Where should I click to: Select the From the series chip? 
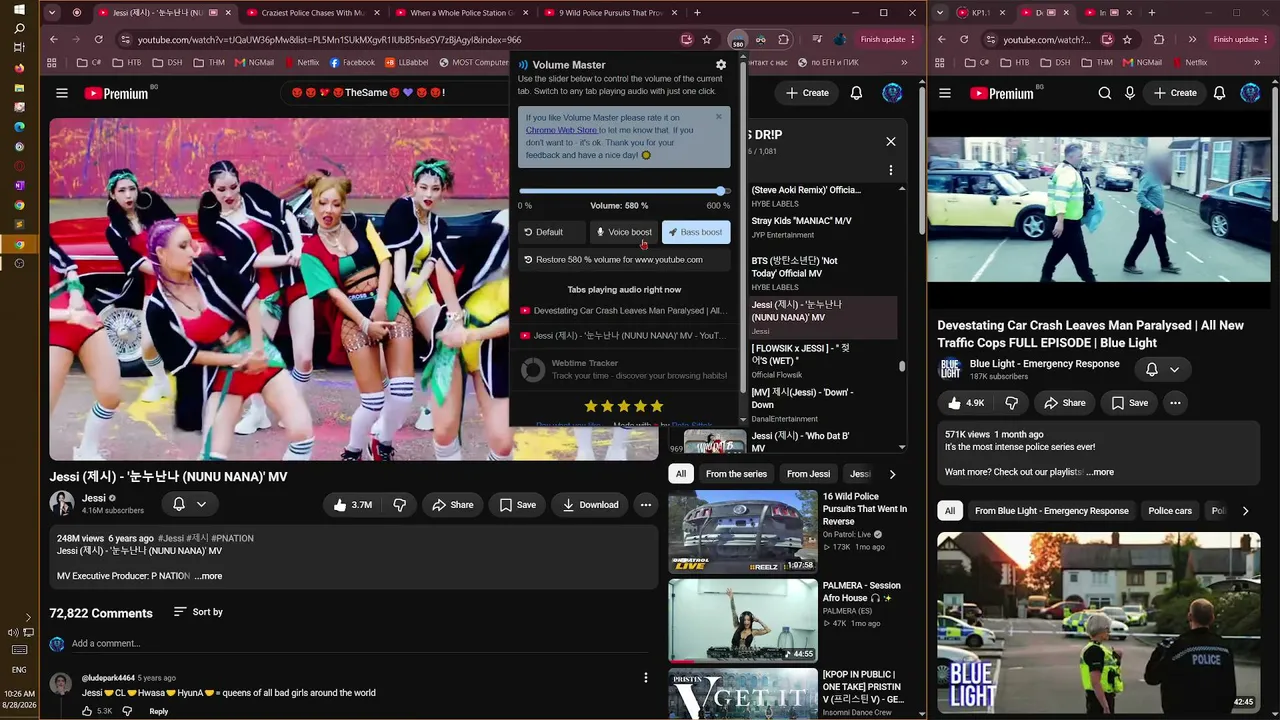coord(736,474)
